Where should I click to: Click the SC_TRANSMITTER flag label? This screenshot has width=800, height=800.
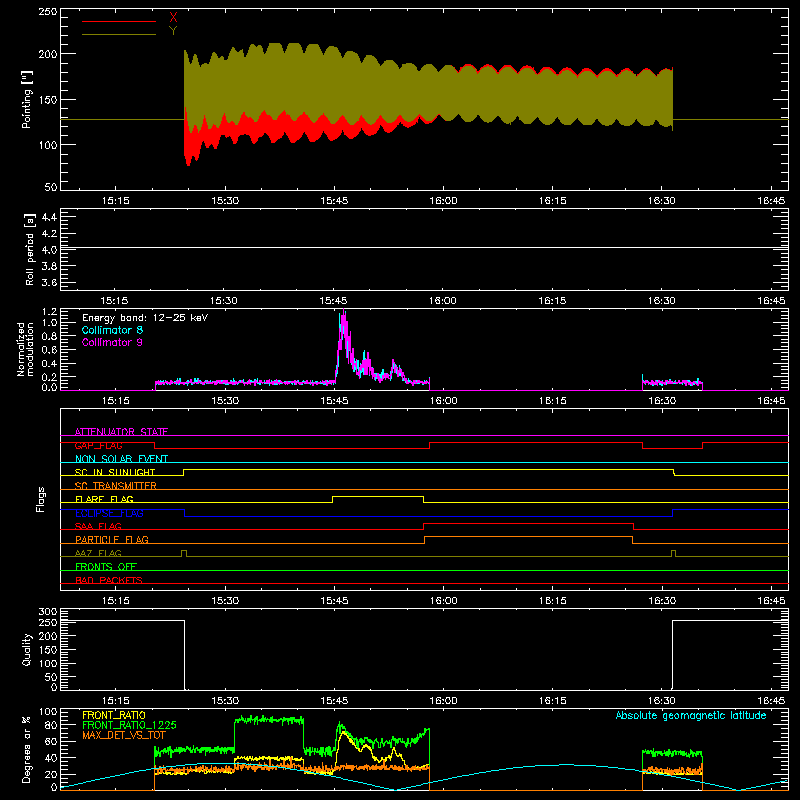pos(116,486)
